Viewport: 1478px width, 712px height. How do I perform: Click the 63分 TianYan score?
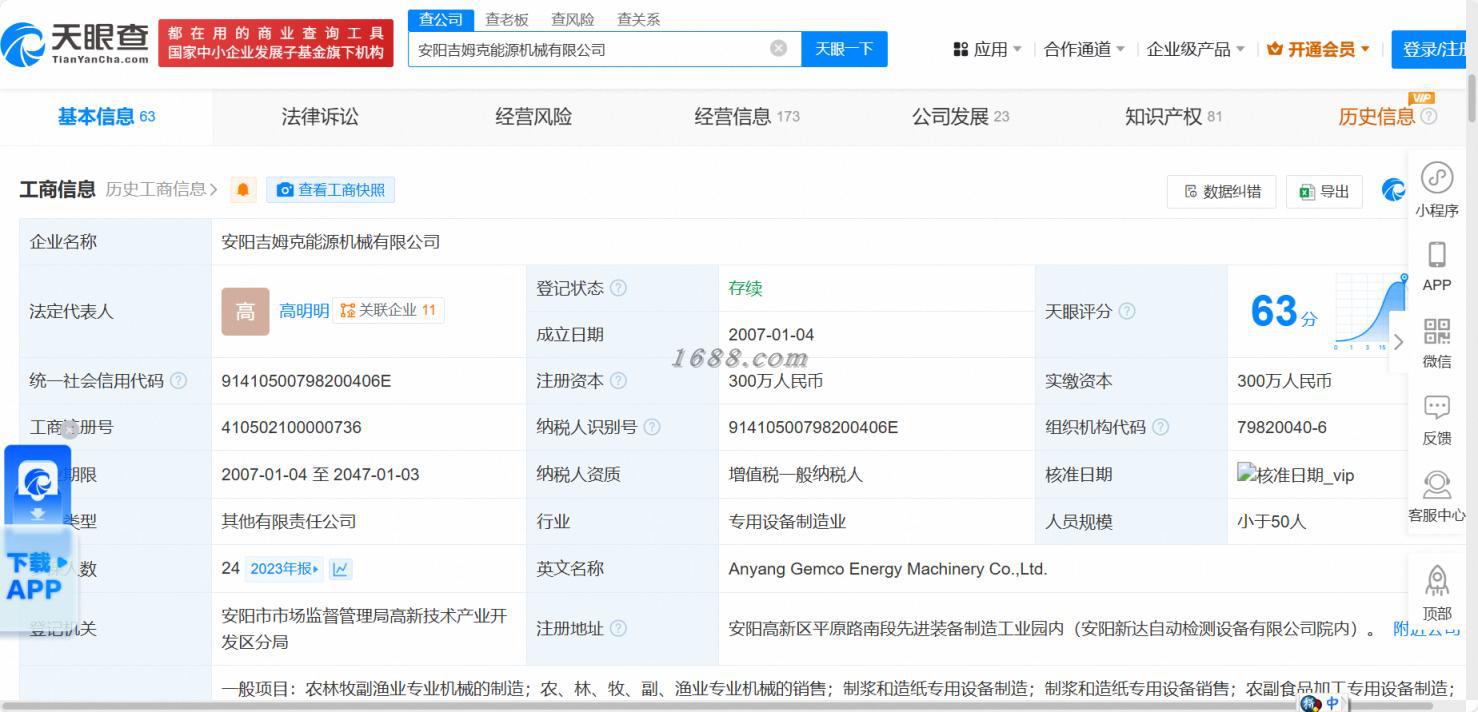(x=1284, y=311)
